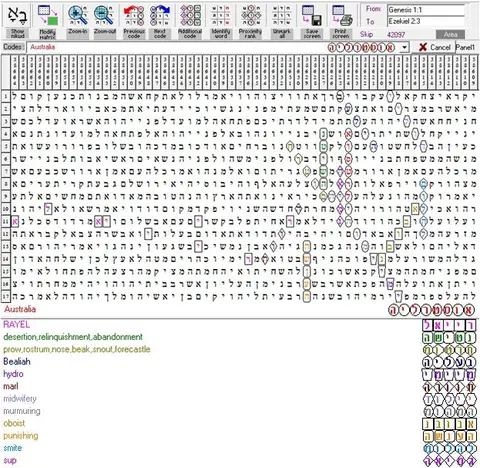Image resolution: width=480 pixels, height=468 pixels.
Task: Select the RAYEL term in the list
Action: [x=16, y=324]
